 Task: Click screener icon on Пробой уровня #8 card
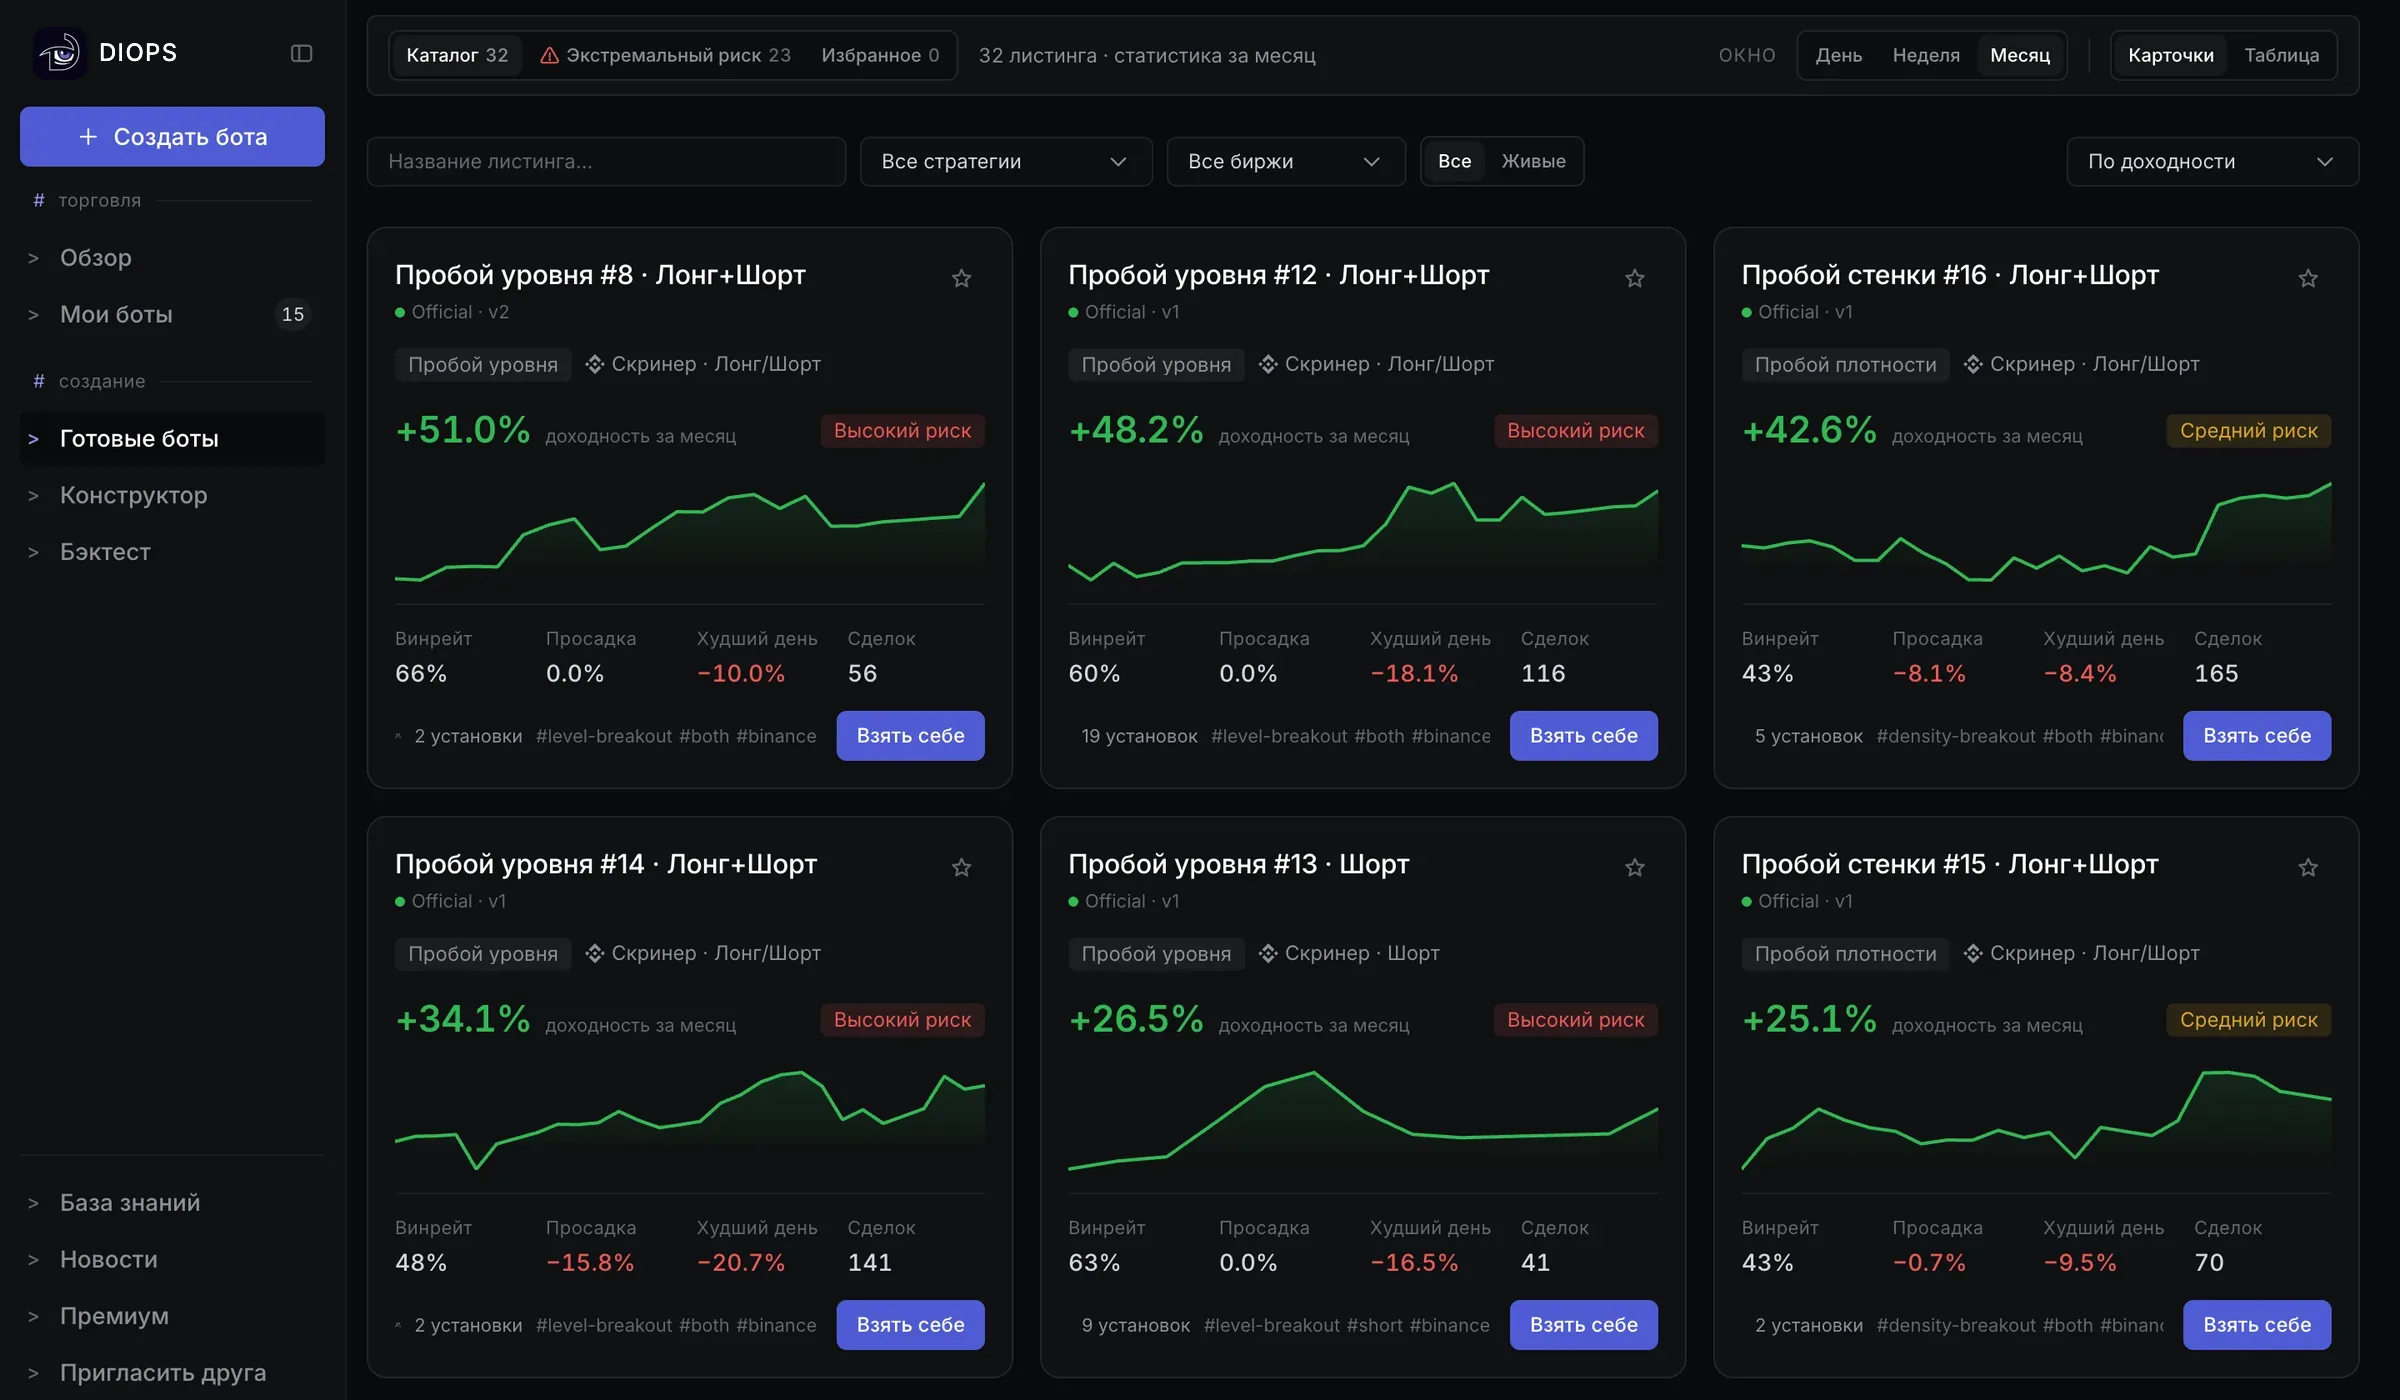(x=595, y=364)
